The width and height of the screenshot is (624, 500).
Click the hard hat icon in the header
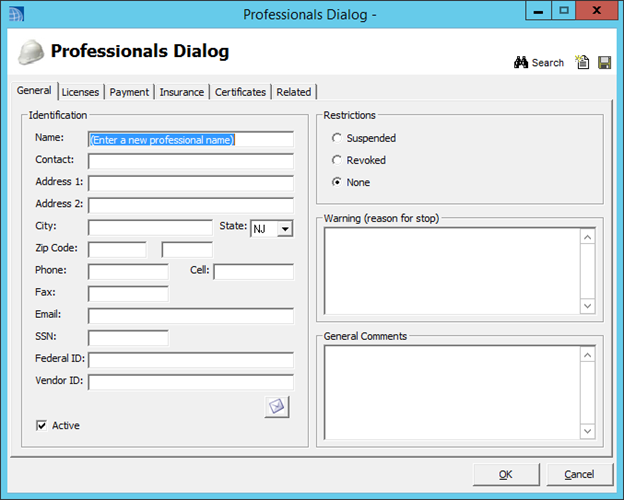tap(31, 52)
